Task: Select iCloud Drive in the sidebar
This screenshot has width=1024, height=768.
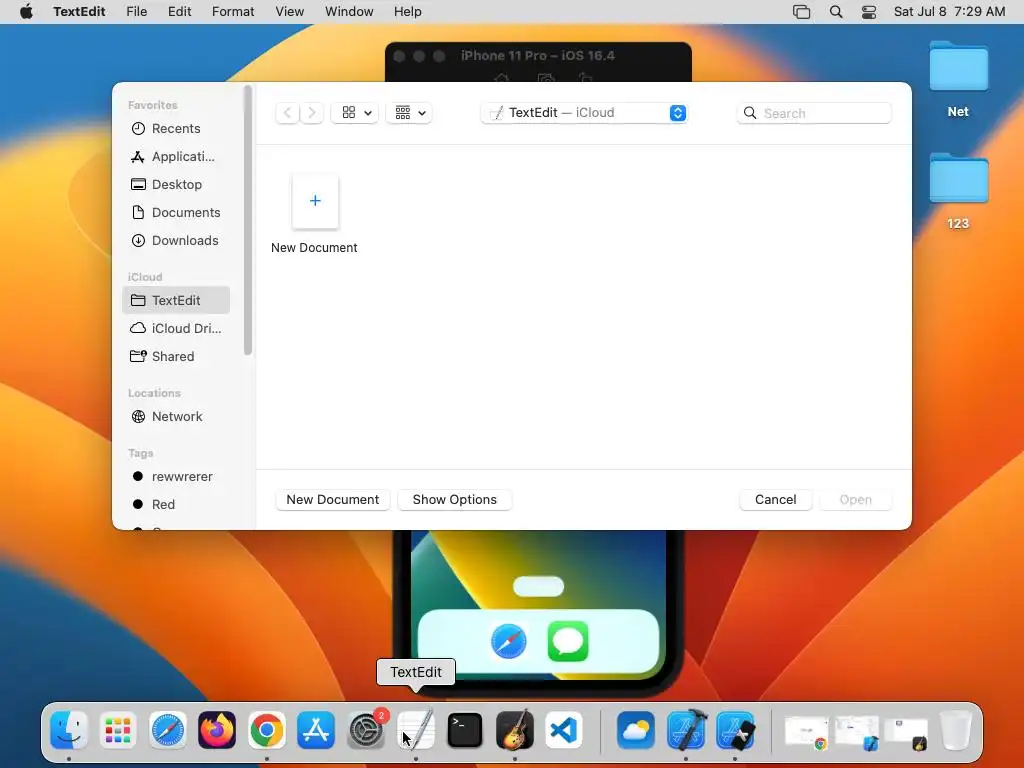Action: pos(176,328)
